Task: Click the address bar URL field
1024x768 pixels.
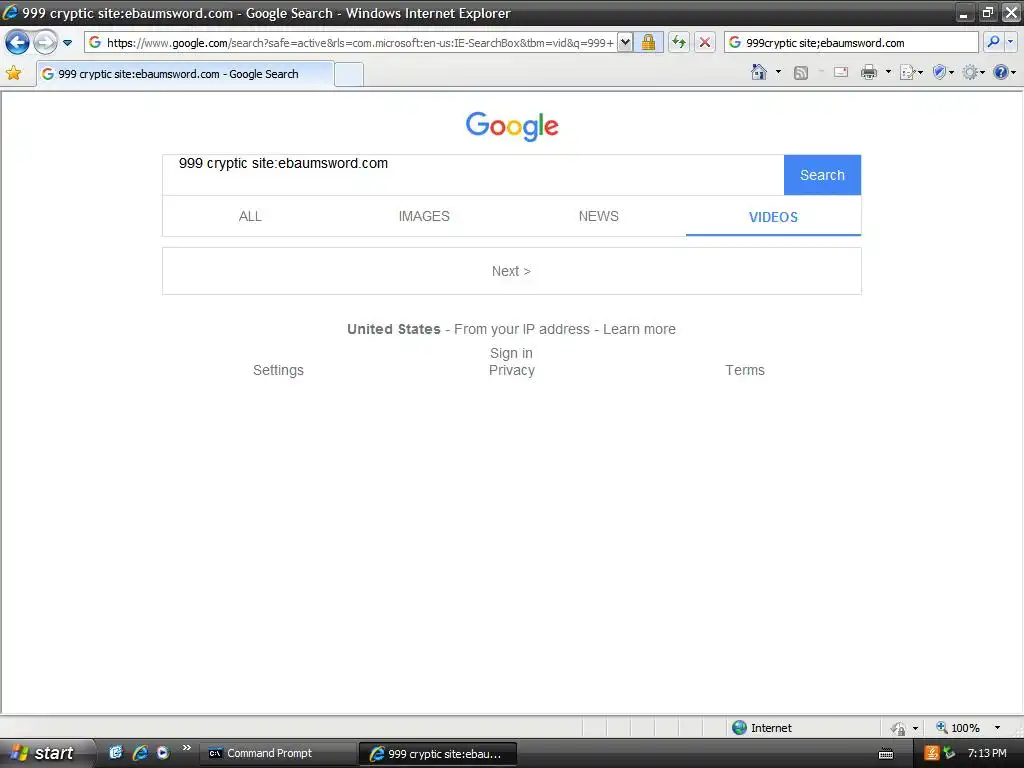Action: coord(359,43)
